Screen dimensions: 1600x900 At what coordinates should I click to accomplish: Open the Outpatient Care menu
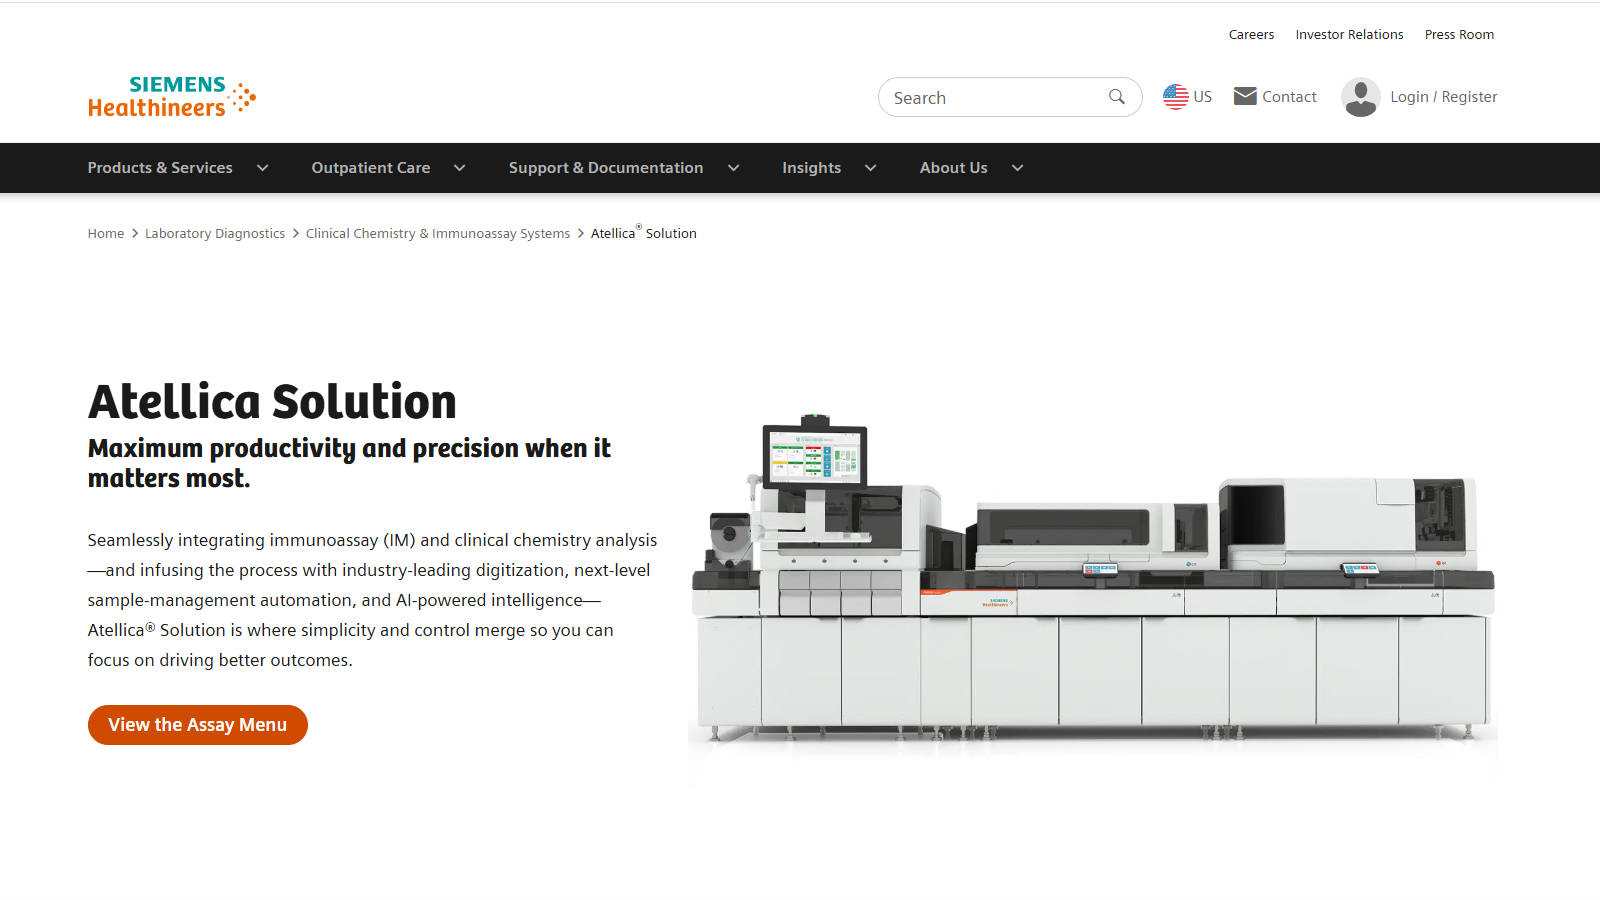(x=371, y=168)
